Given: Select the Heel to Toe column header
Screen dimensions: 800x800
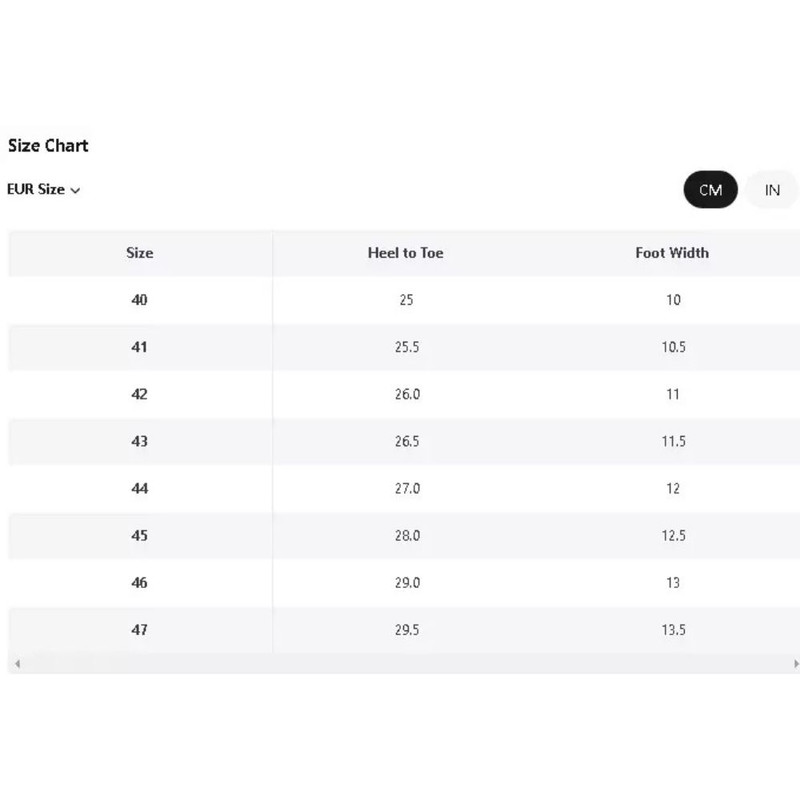Looking at the screenshot, I should coord(406,253).
